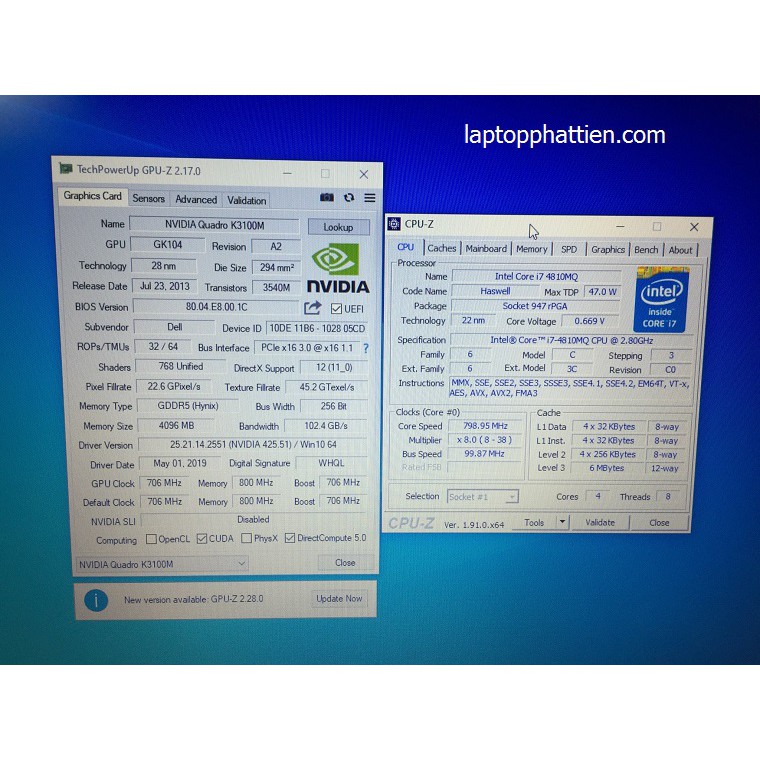Click the GPU-Z refresh icon
The height and width of the screenshot is (760, 760).
tap(349, 198)
